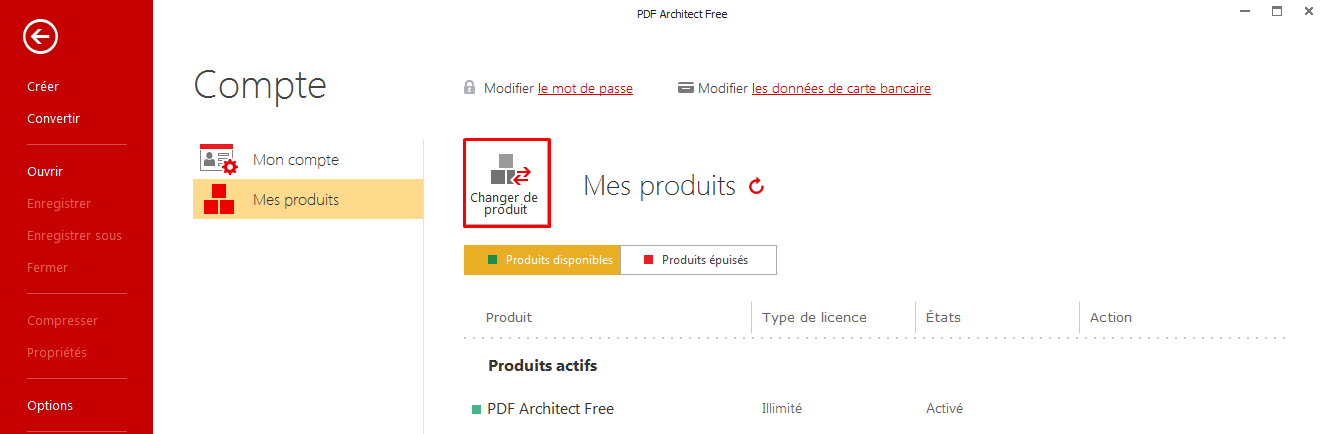Click the back arrow circle icon

[x=41, y=38]
